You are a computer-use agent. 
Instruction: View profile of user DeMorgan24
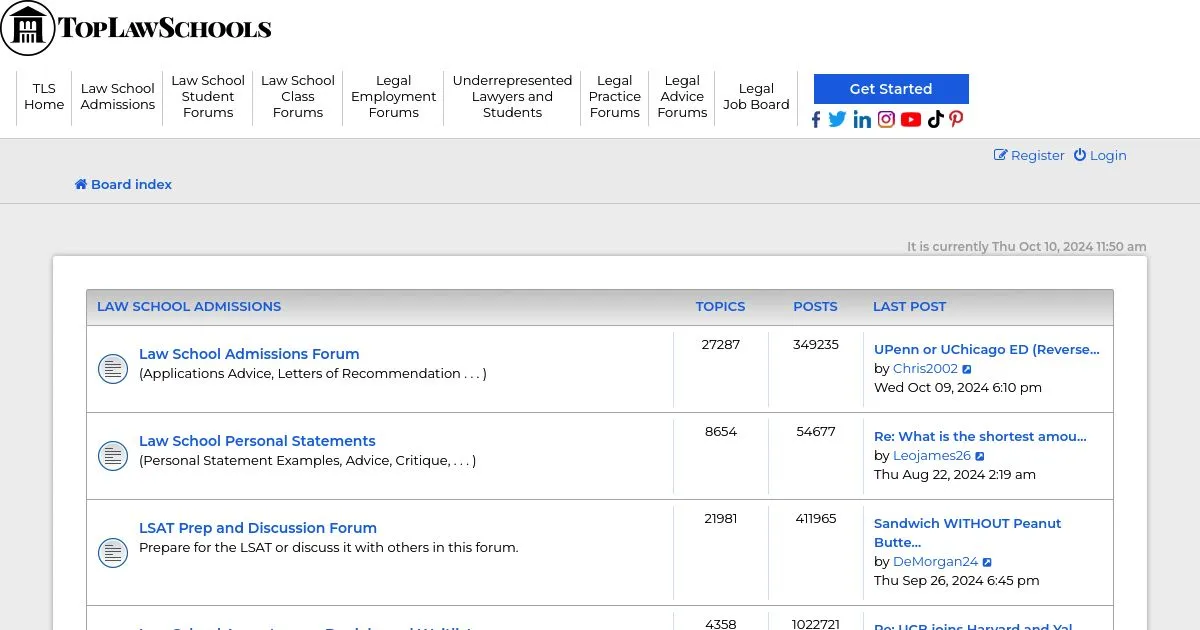pyautogui.click(x=935, y=562)
